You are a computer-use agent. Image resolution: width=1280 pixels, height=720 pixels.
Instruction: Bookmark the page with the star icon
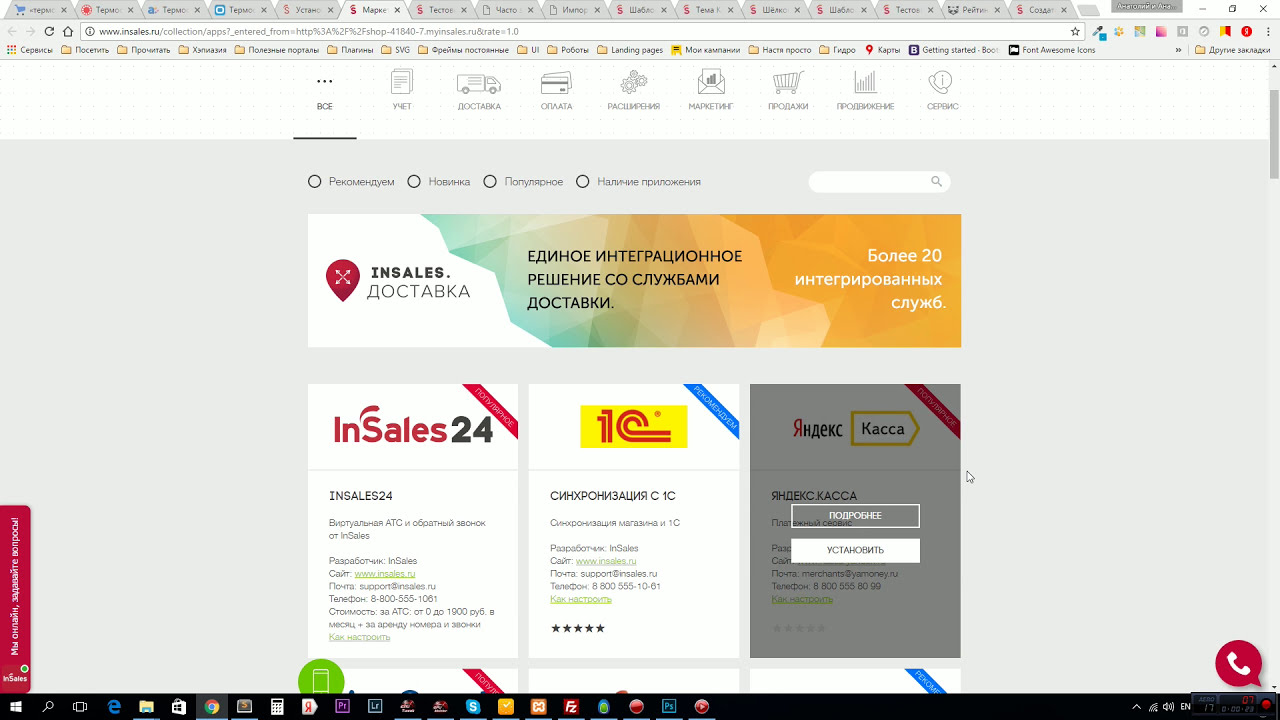(x=1075, y=31)
